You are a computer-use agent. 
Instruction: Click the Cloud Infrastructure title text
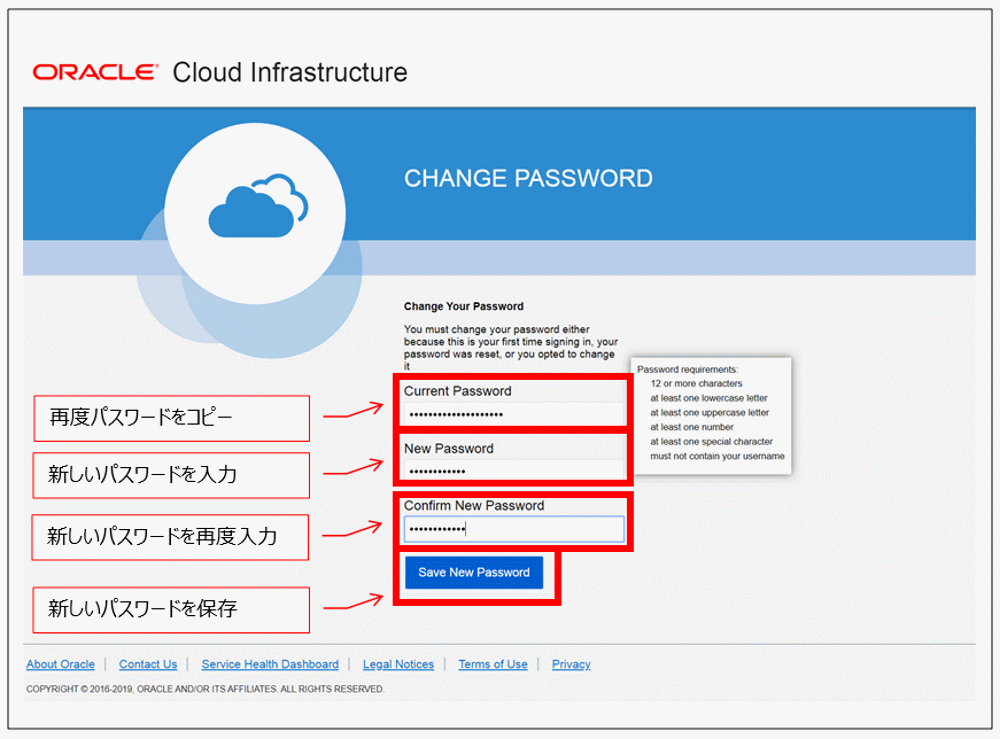pos(290,72)
